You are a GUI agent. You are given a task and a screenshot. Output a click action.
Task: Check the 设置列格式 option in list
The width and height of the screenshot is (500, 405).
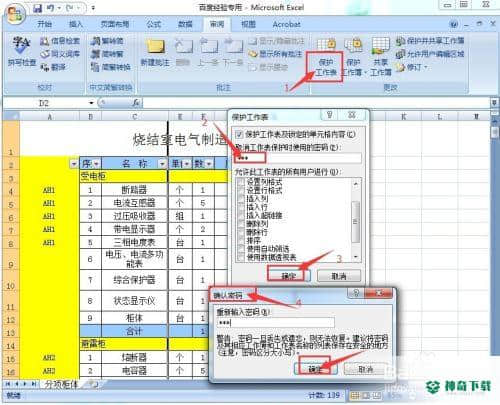pos(241,182)
